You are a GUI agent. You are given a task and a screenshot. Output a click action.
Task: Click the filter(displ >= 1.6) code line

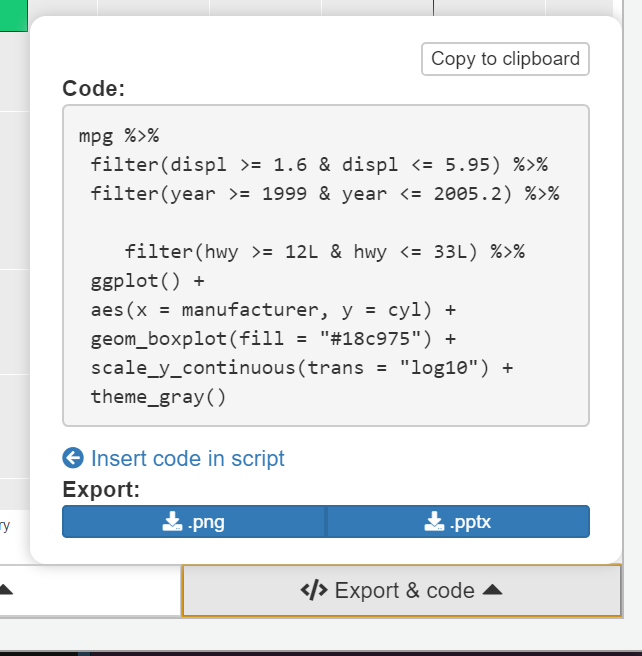(319, 164)
